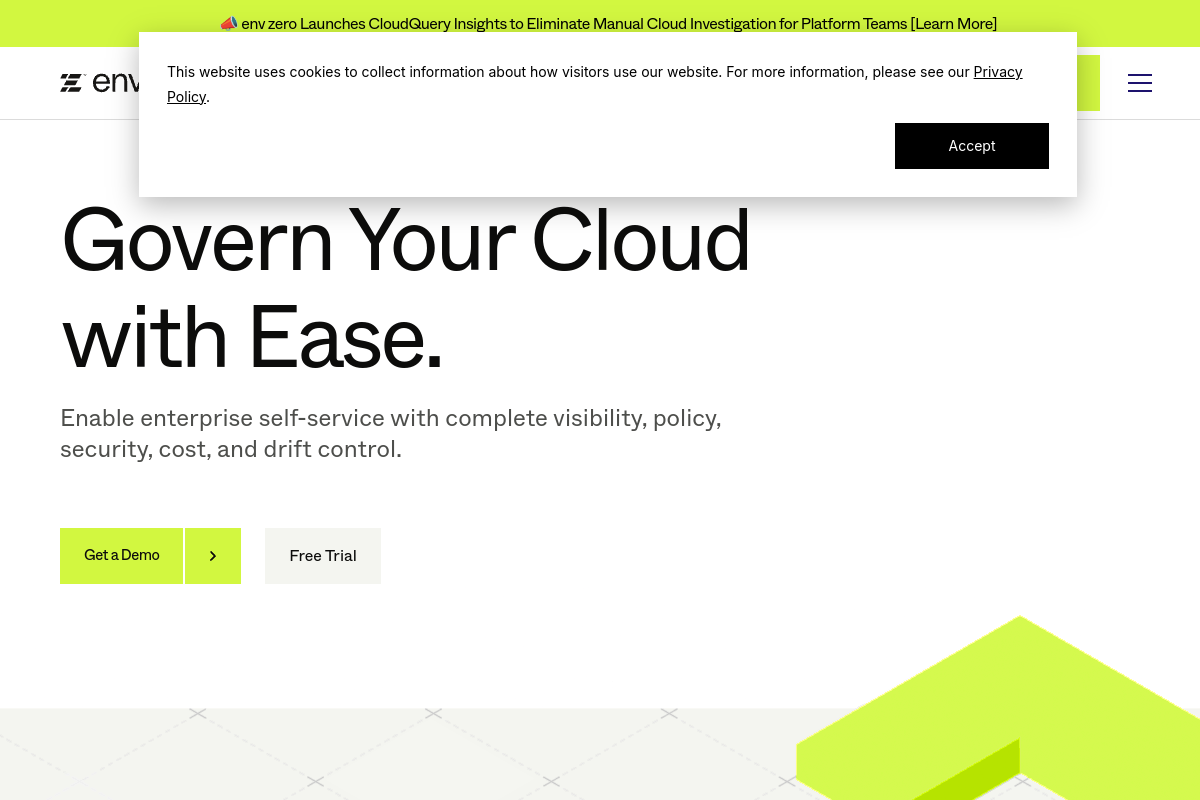Click the green button behind the cookie dialog

point(1088,83)
